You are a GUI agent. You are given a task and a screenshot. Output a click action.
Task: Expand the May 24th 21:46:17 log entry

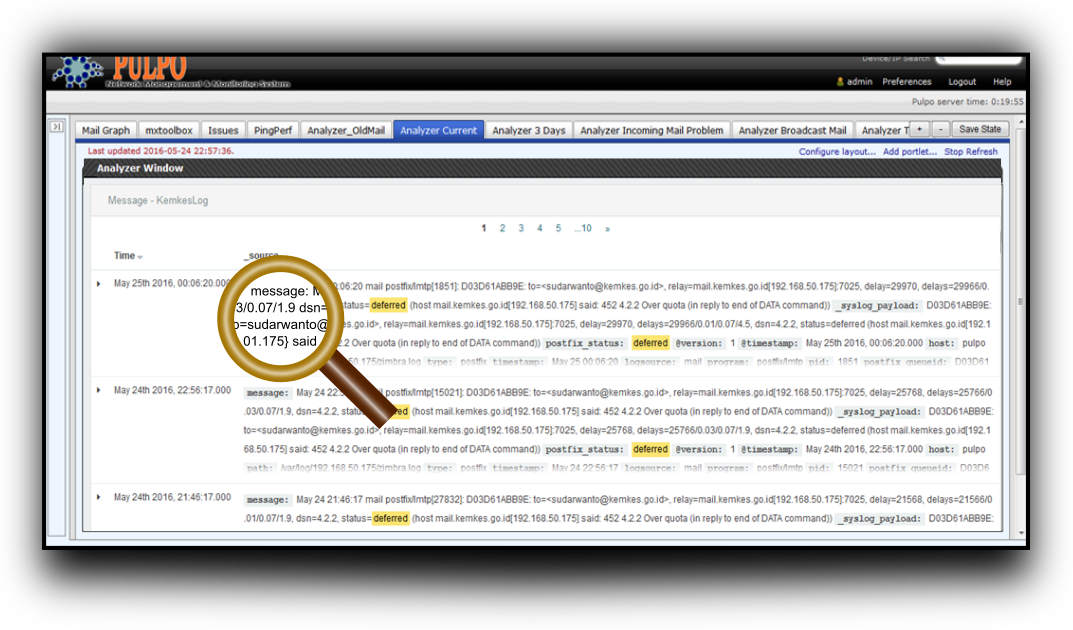tap(98, 497)
